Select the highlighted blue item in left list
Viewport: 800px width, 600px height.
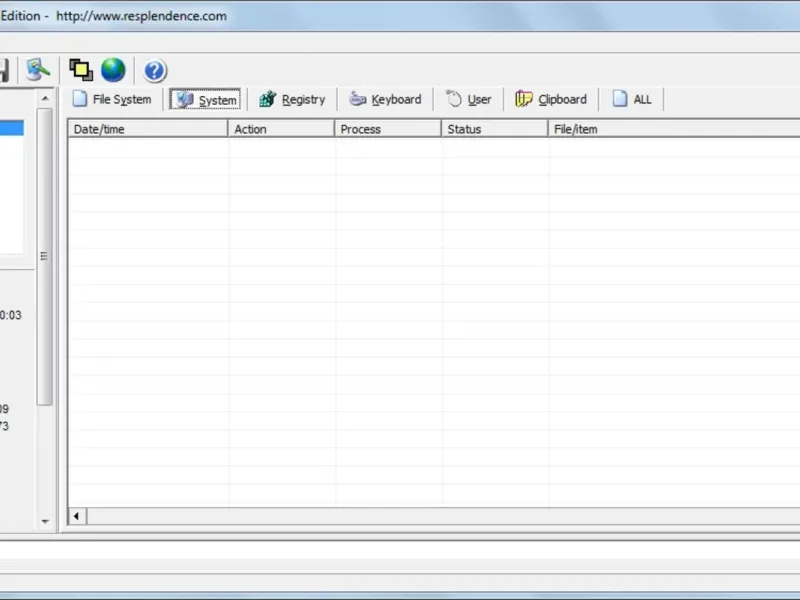(12, 128)
